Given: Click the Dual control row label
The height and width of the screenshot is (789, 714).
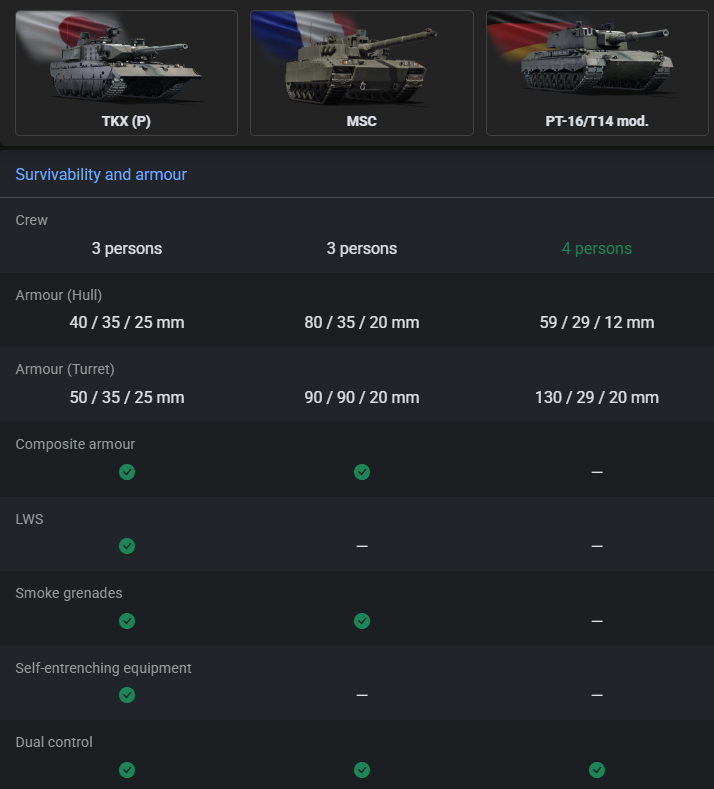Looking at the screenshot, I should 54,742.
